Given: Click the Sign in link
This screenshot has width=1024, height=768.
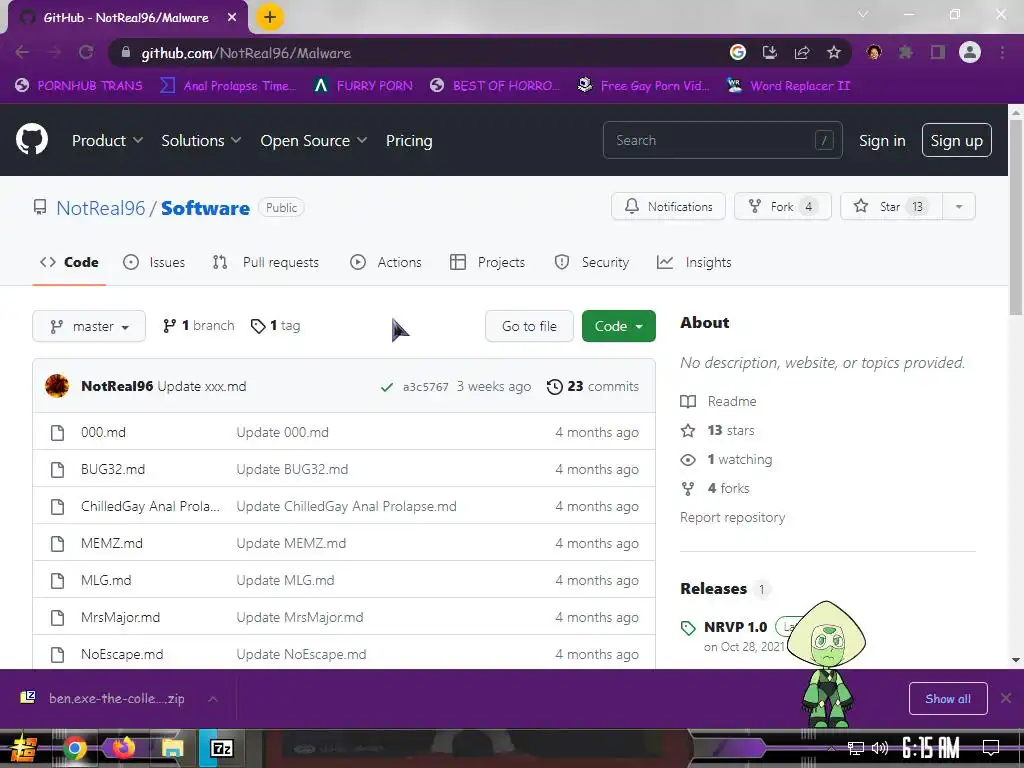Looking at the screenshot, I should [x=882, y=140].
